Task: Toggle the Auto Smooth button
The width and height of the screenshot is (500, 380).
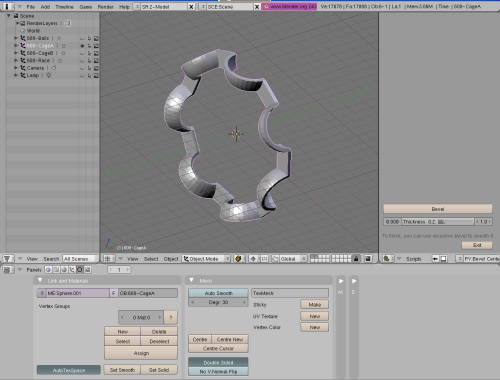Action: point(218,293)
